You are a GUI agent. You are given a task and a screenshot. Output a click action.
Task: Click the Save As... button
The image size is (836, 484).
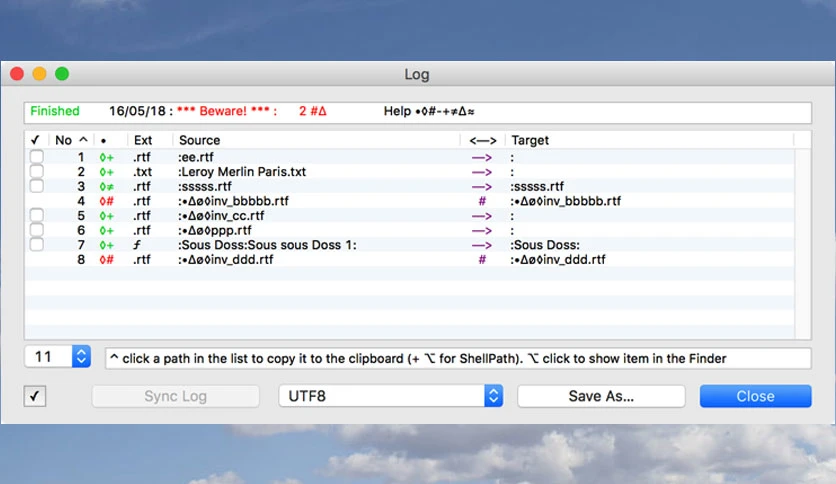[x=601, y=396]
